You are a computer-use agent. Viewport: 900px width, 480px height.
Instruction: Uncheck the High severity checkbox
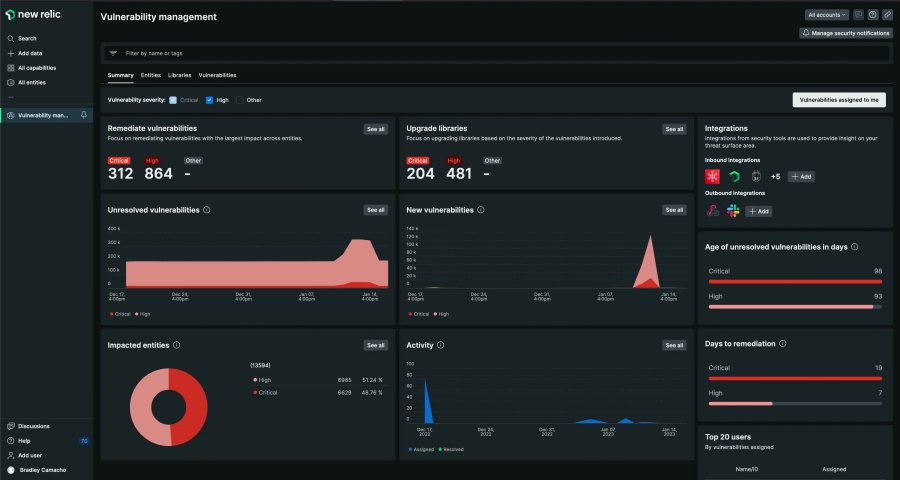209,100
